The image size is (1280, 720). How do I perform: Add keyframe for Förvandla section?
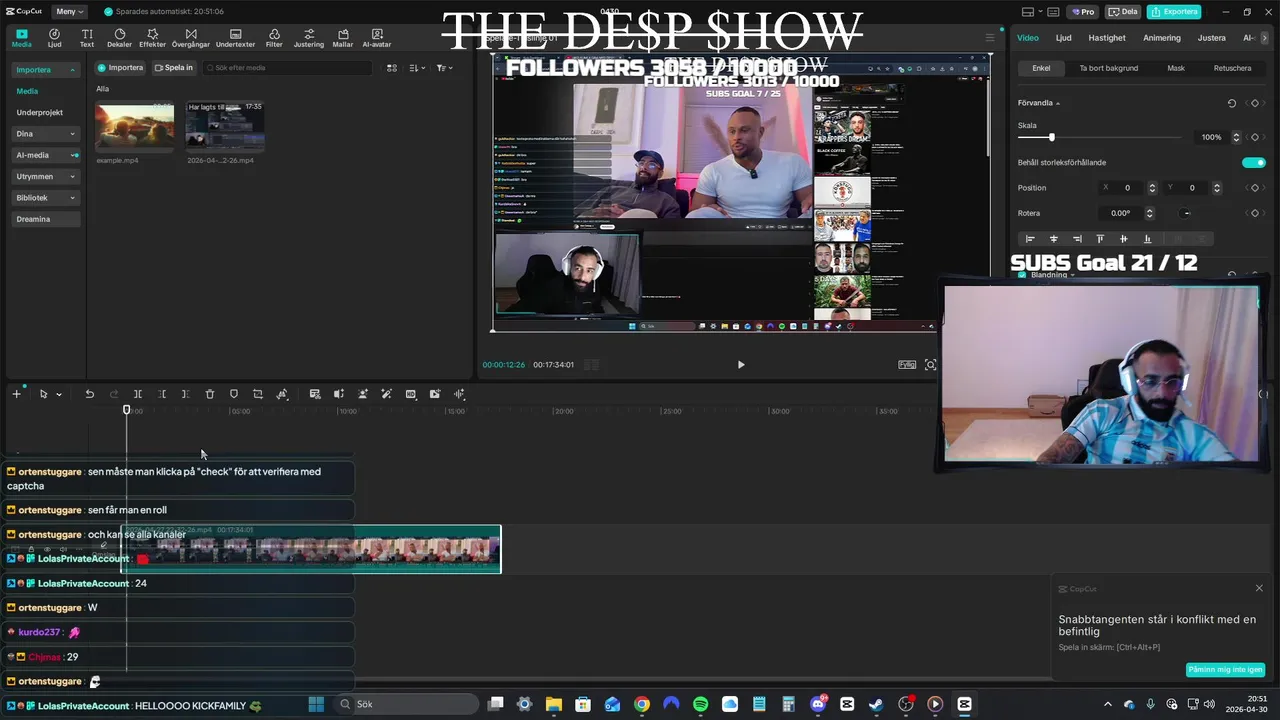(1254, 103)
